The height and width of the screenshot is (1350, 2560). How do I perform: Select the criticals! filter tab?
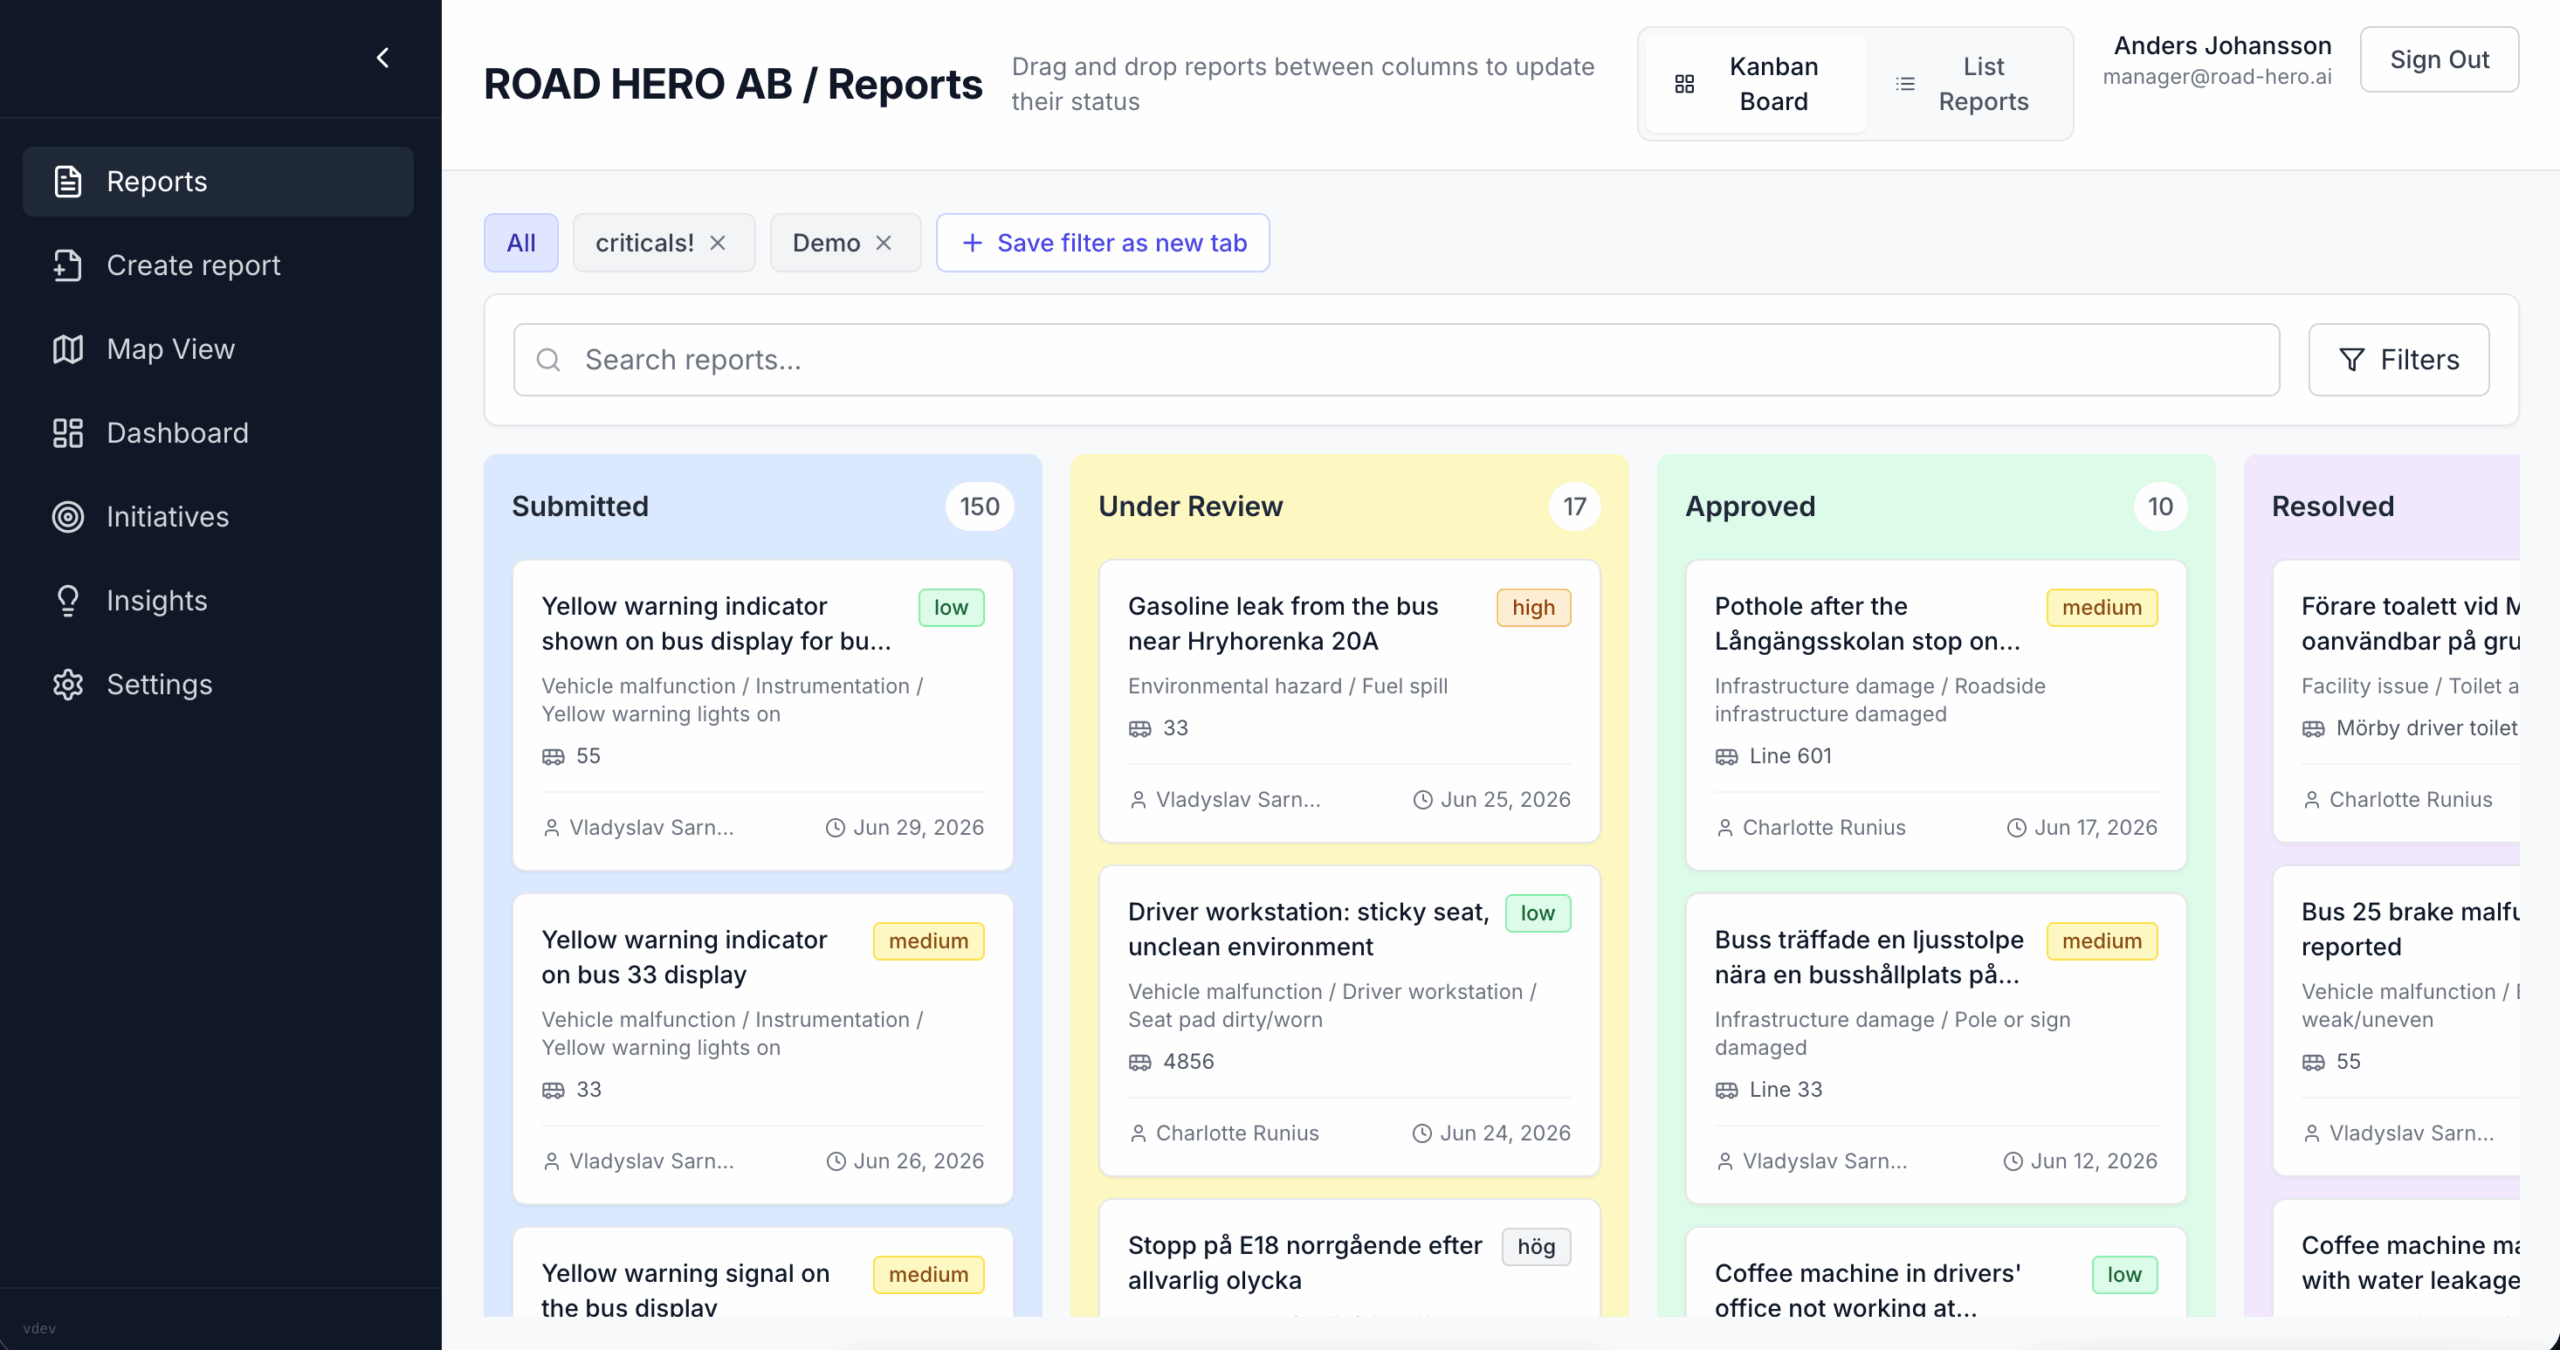point(645,243)
